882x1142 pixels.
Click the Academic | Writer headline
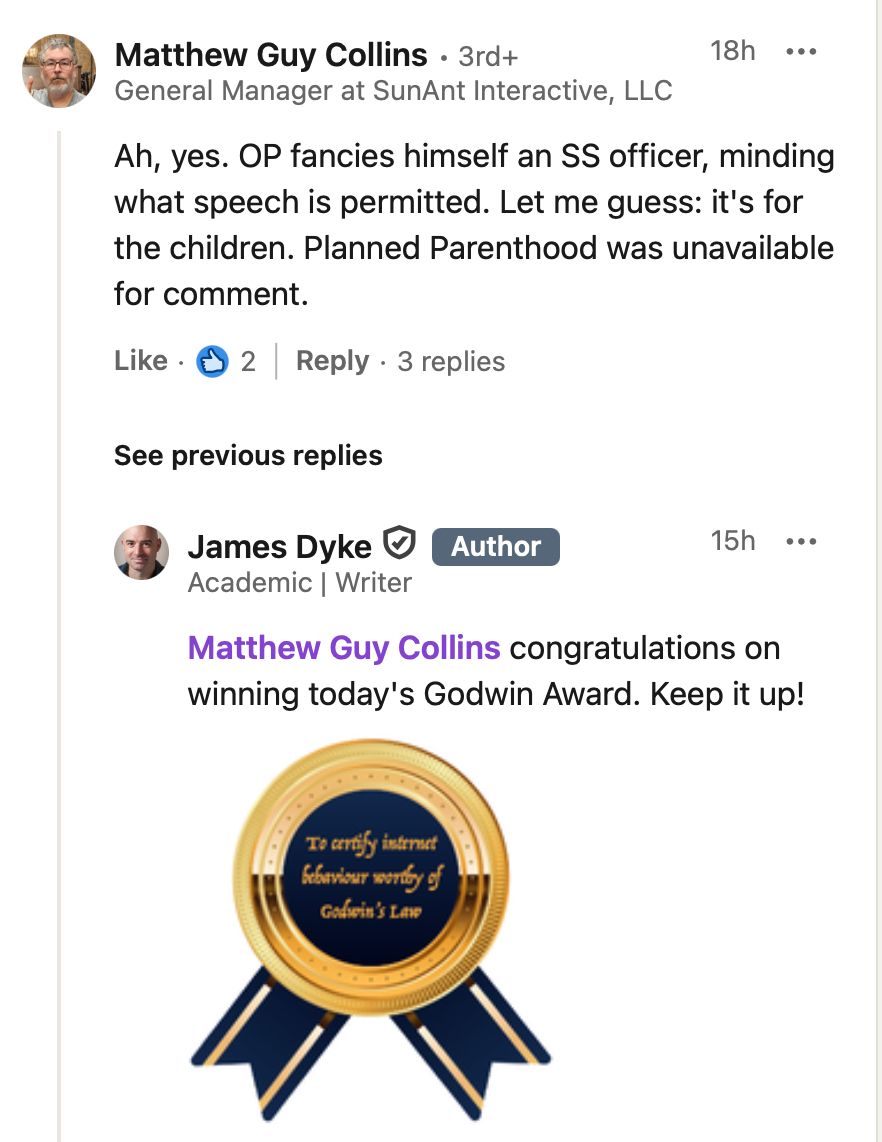[x=299, y=582]
